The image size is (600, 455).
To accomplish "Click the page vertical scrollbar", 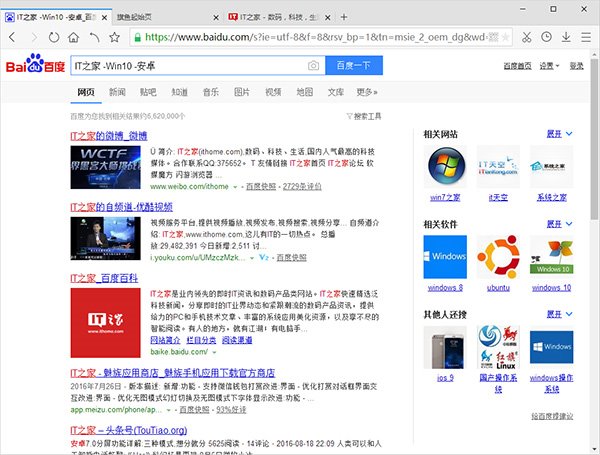I will [594, 250].
